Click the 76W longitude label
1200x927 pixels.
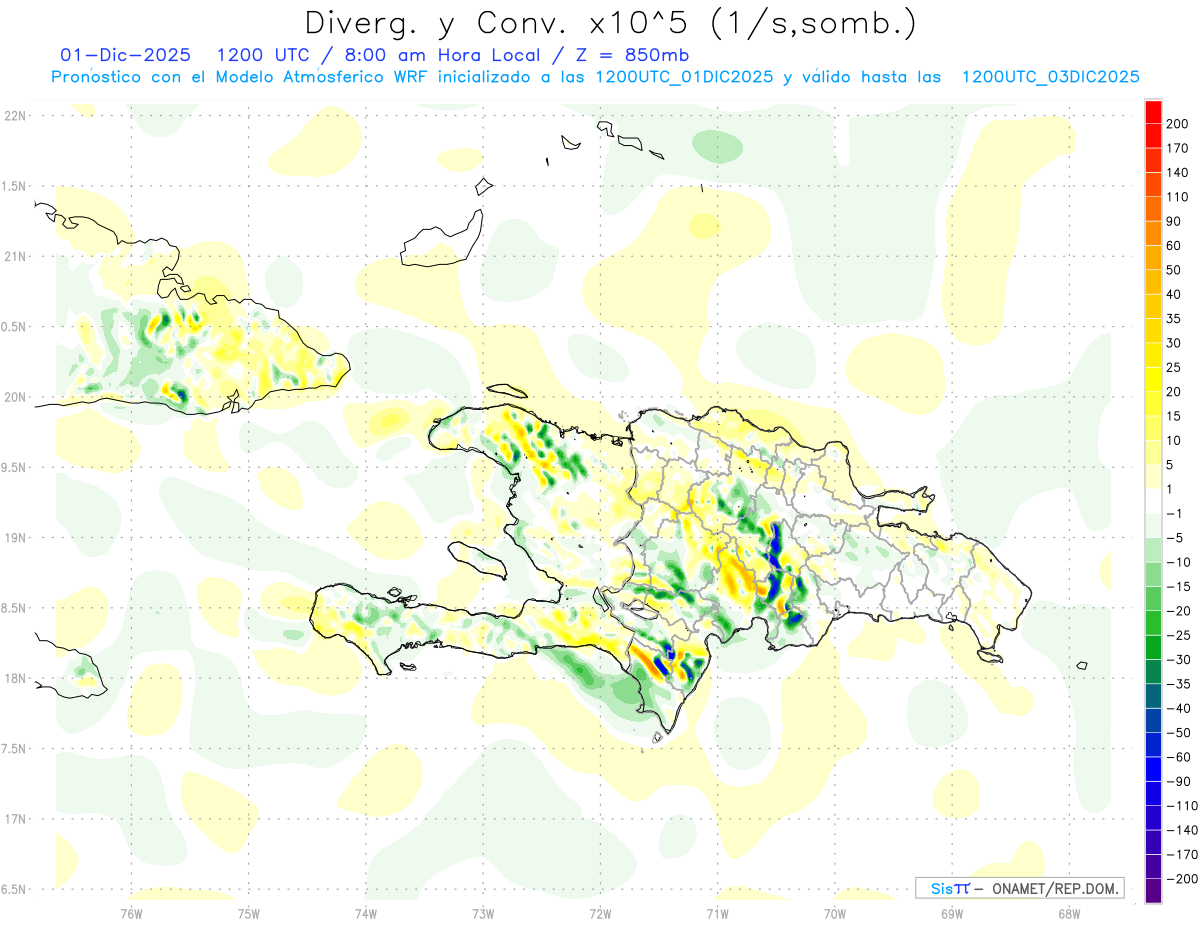(x=131, y=914)
